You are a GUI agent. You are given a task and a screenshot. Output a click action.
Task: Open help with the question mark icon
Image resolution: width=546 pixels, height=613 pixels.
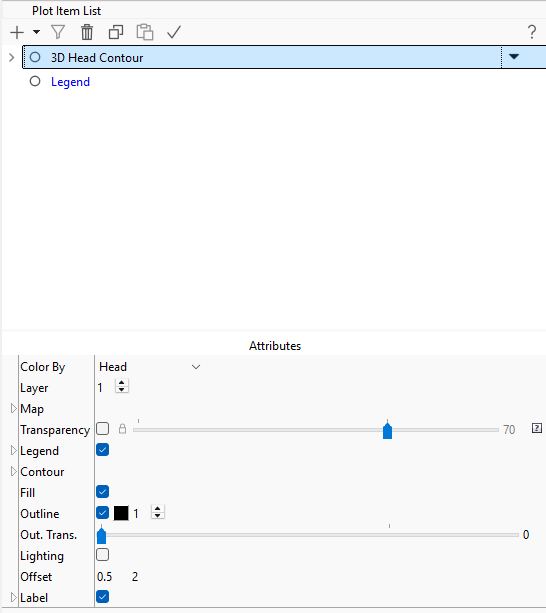pyautogui.click(x=532, y=32)
